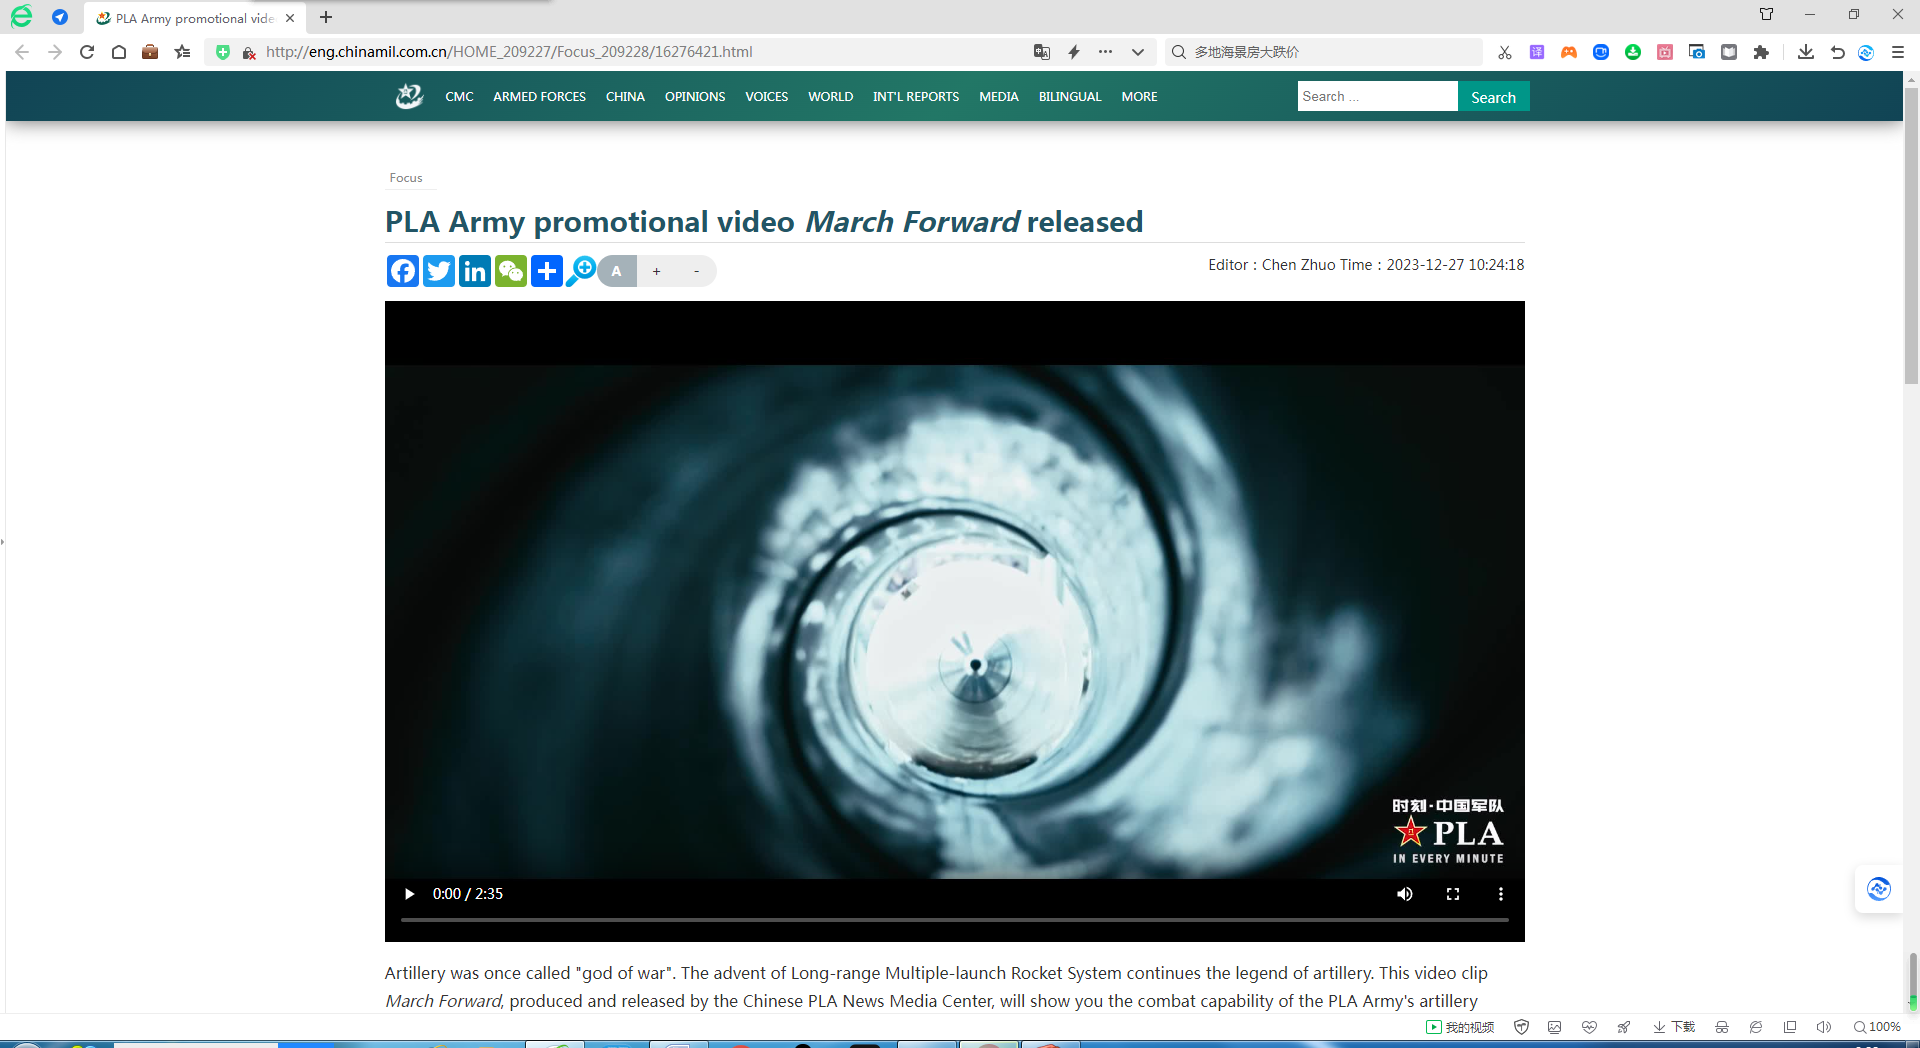Open the reading-mode book extension icon

1729,52
